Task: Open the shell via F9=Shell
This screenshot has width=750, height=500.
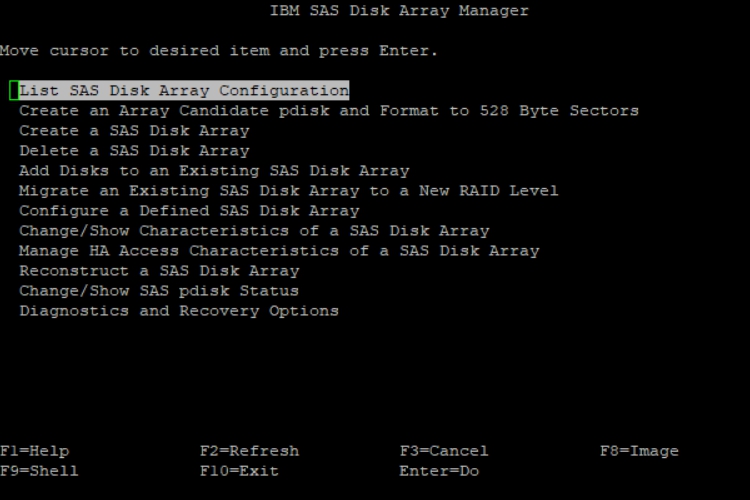Action: [x=40, y=471]
